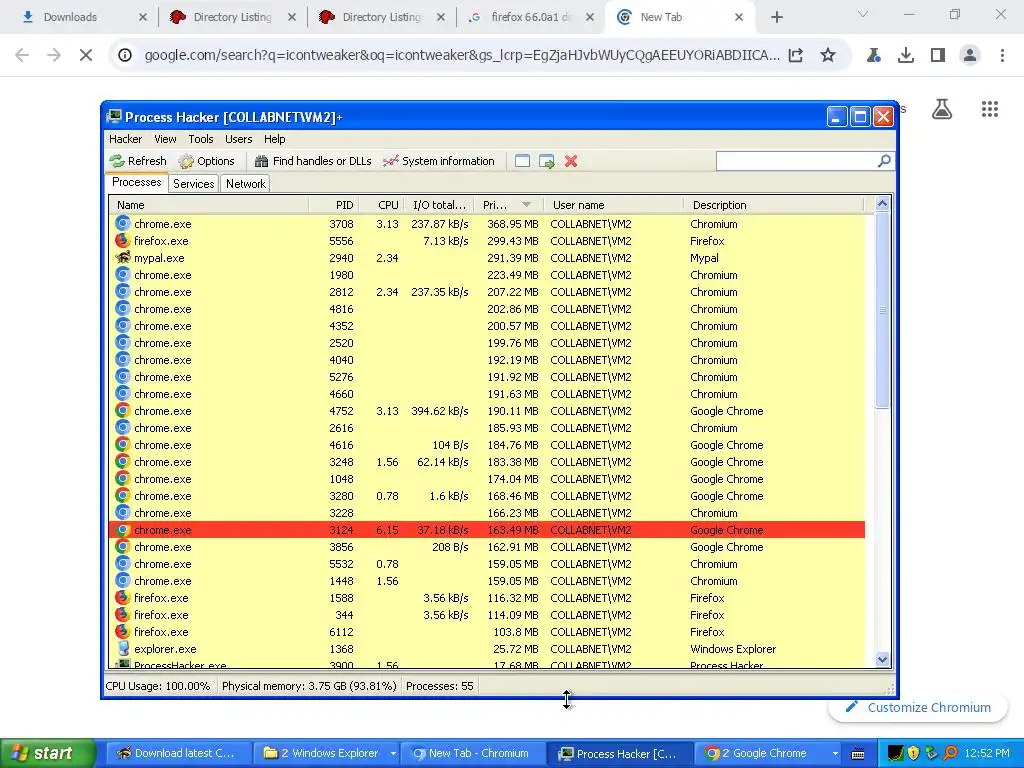
Task: Select chrome.exe process with PID 3708
Action: click(487, 224)
